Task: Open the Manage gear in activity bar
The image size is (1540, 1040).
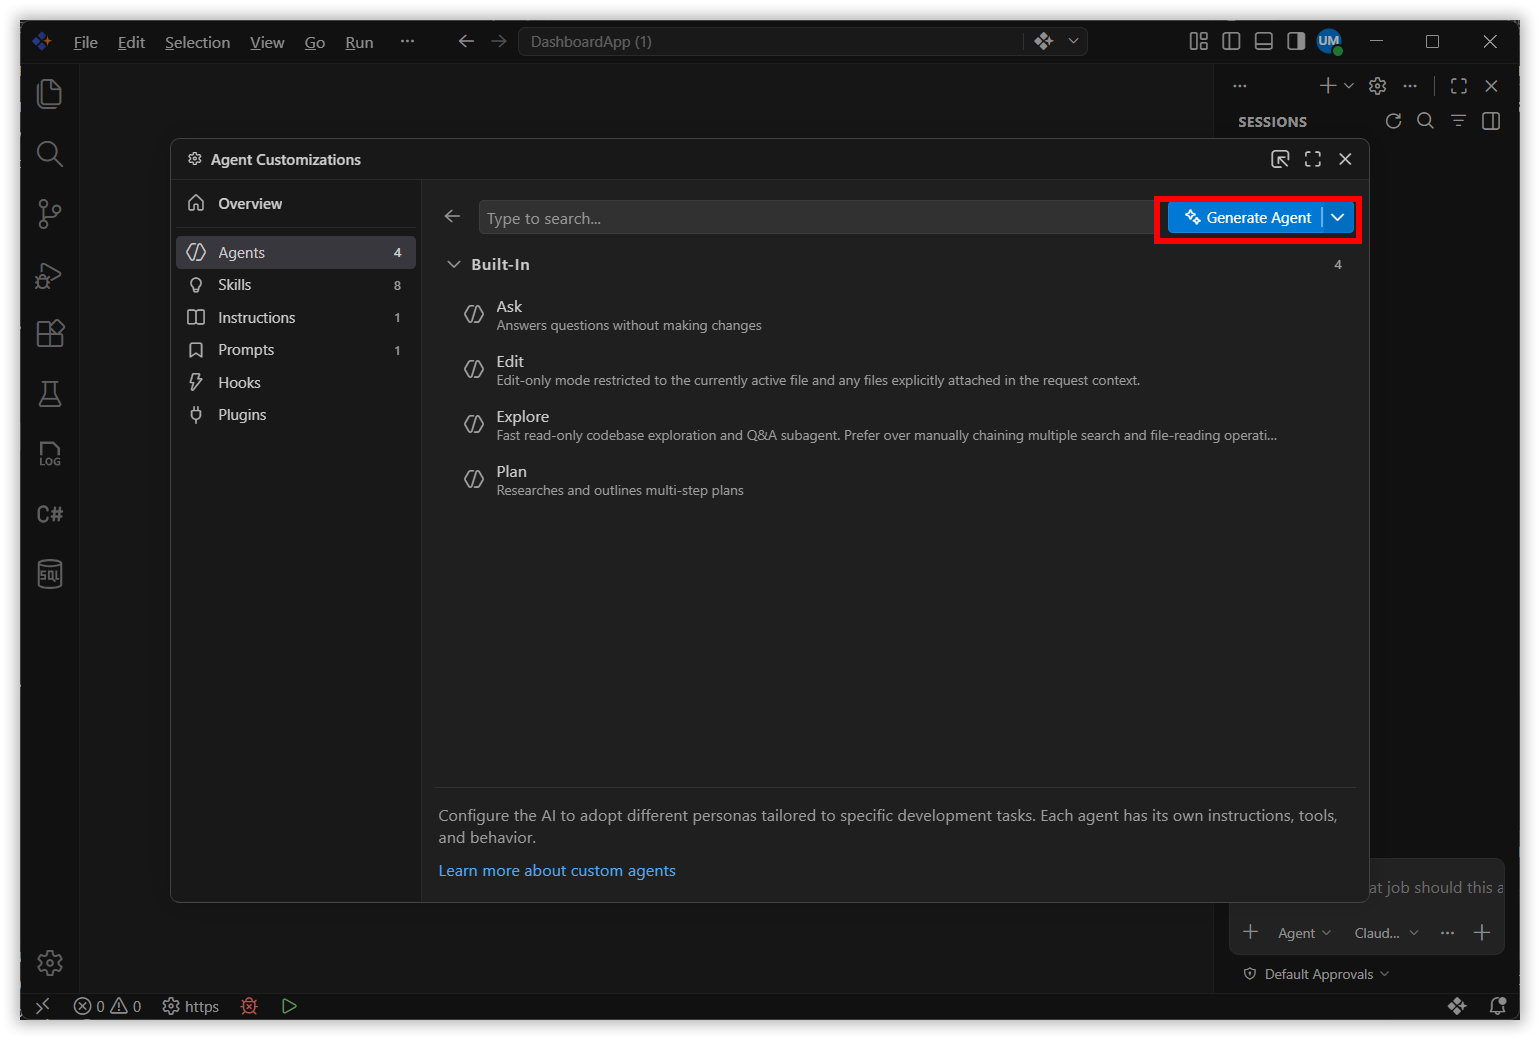Action: click(x=49, y=963)
